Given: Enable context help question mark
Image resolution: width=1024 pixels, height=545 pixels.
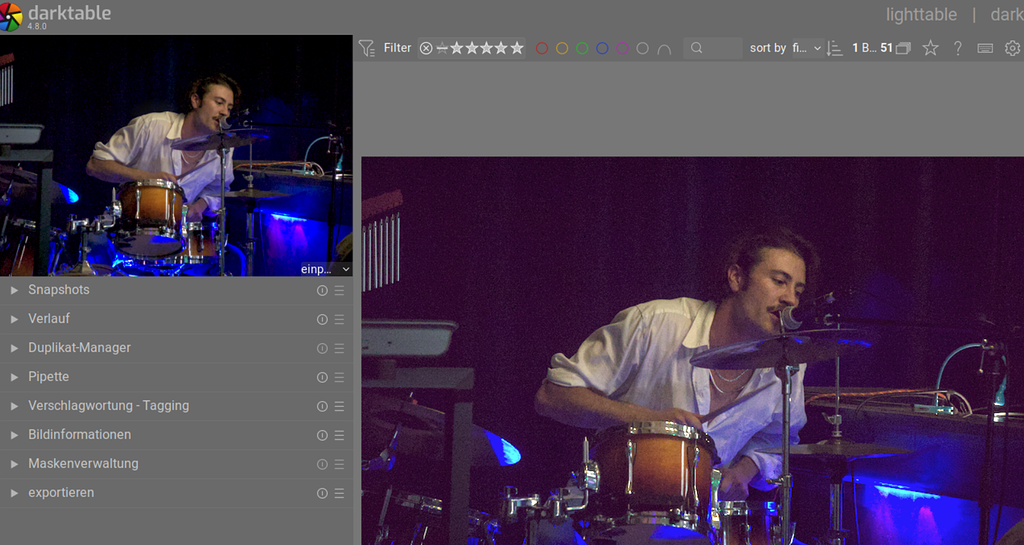Looking at the screenshot, I should coord(957,48).
